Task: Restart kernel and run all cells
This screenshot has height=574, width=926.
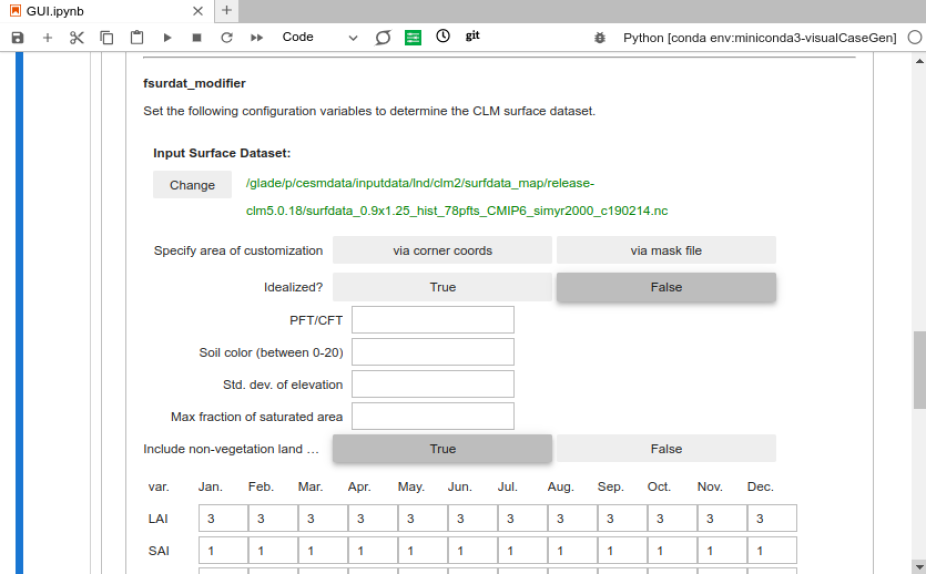Action: pos(257,37)
